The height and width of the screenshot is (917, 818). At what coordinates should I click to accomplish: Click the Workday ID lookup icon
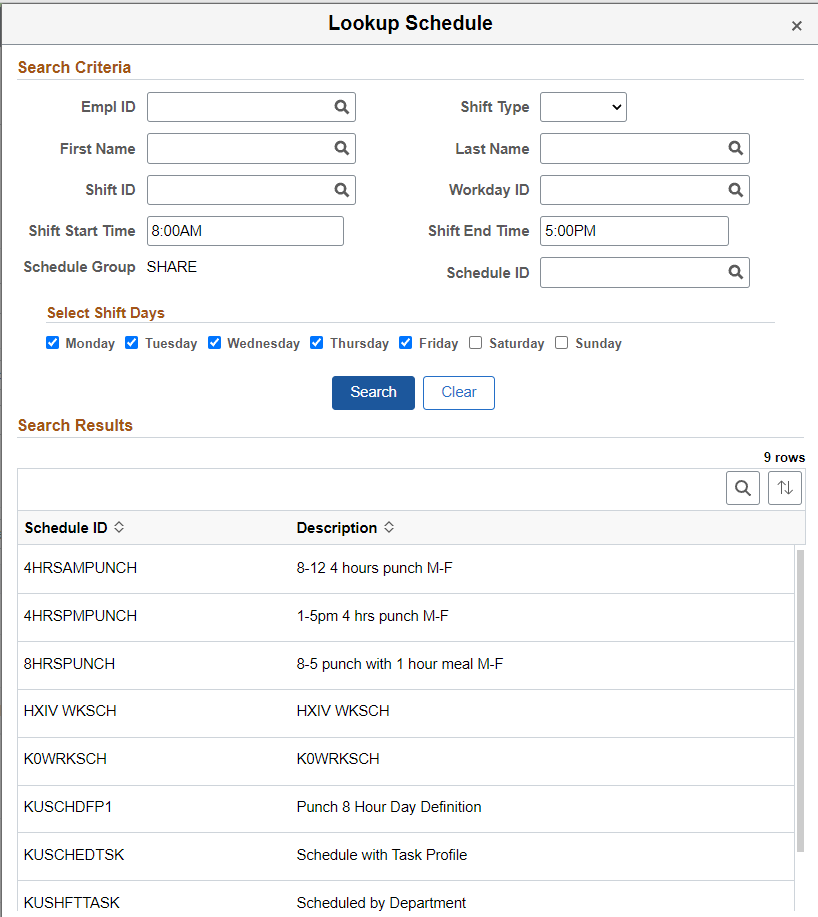(735, 189)
